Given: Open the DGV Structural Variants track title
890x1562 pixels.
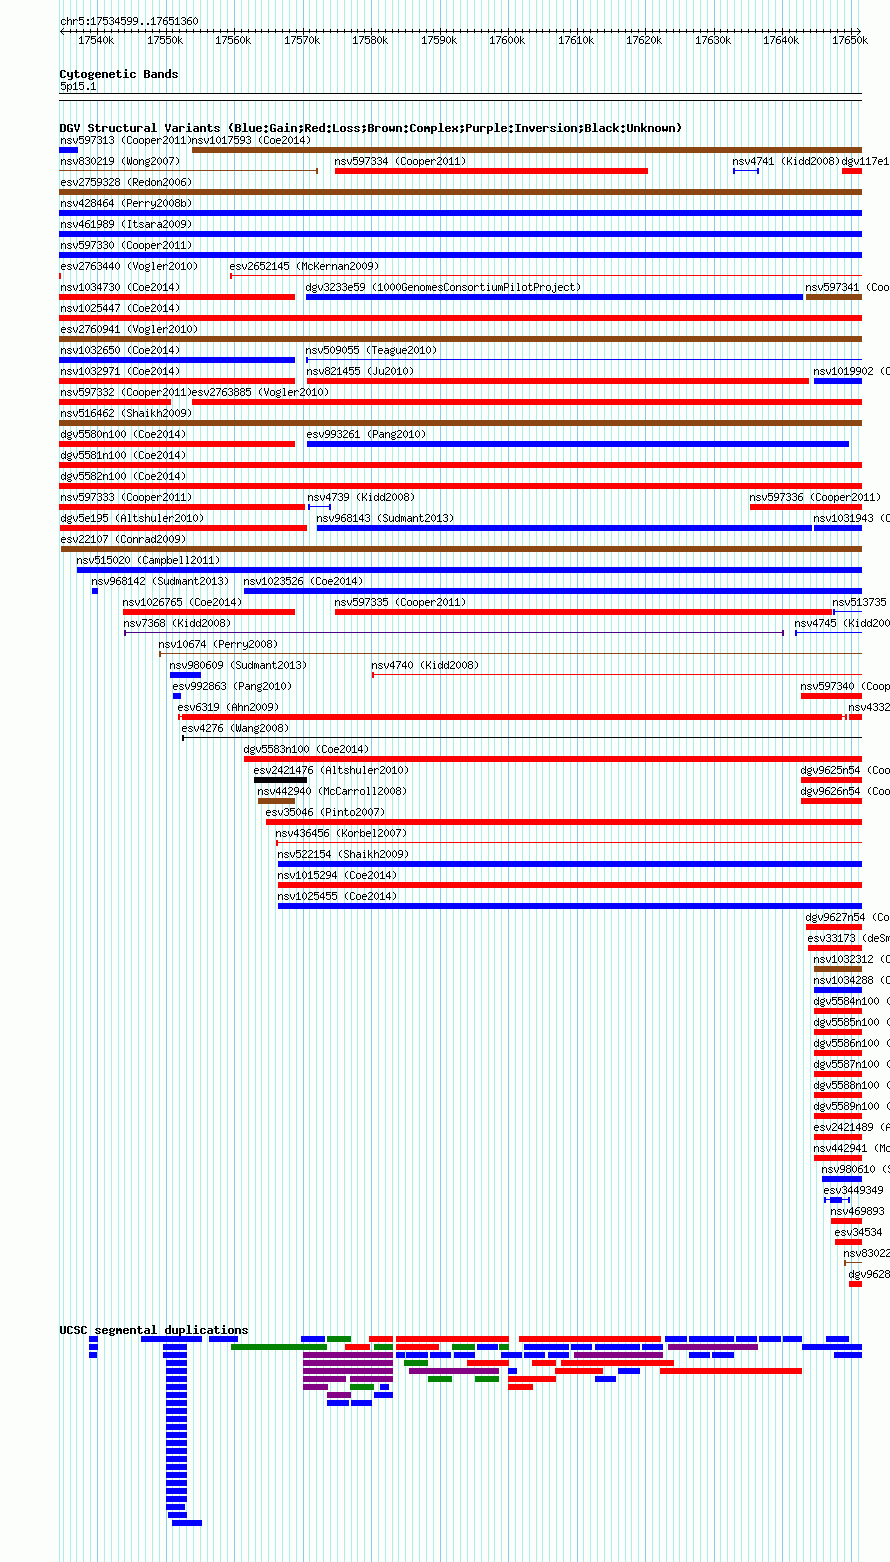Looking at the screenshot, I should [371, 128].
